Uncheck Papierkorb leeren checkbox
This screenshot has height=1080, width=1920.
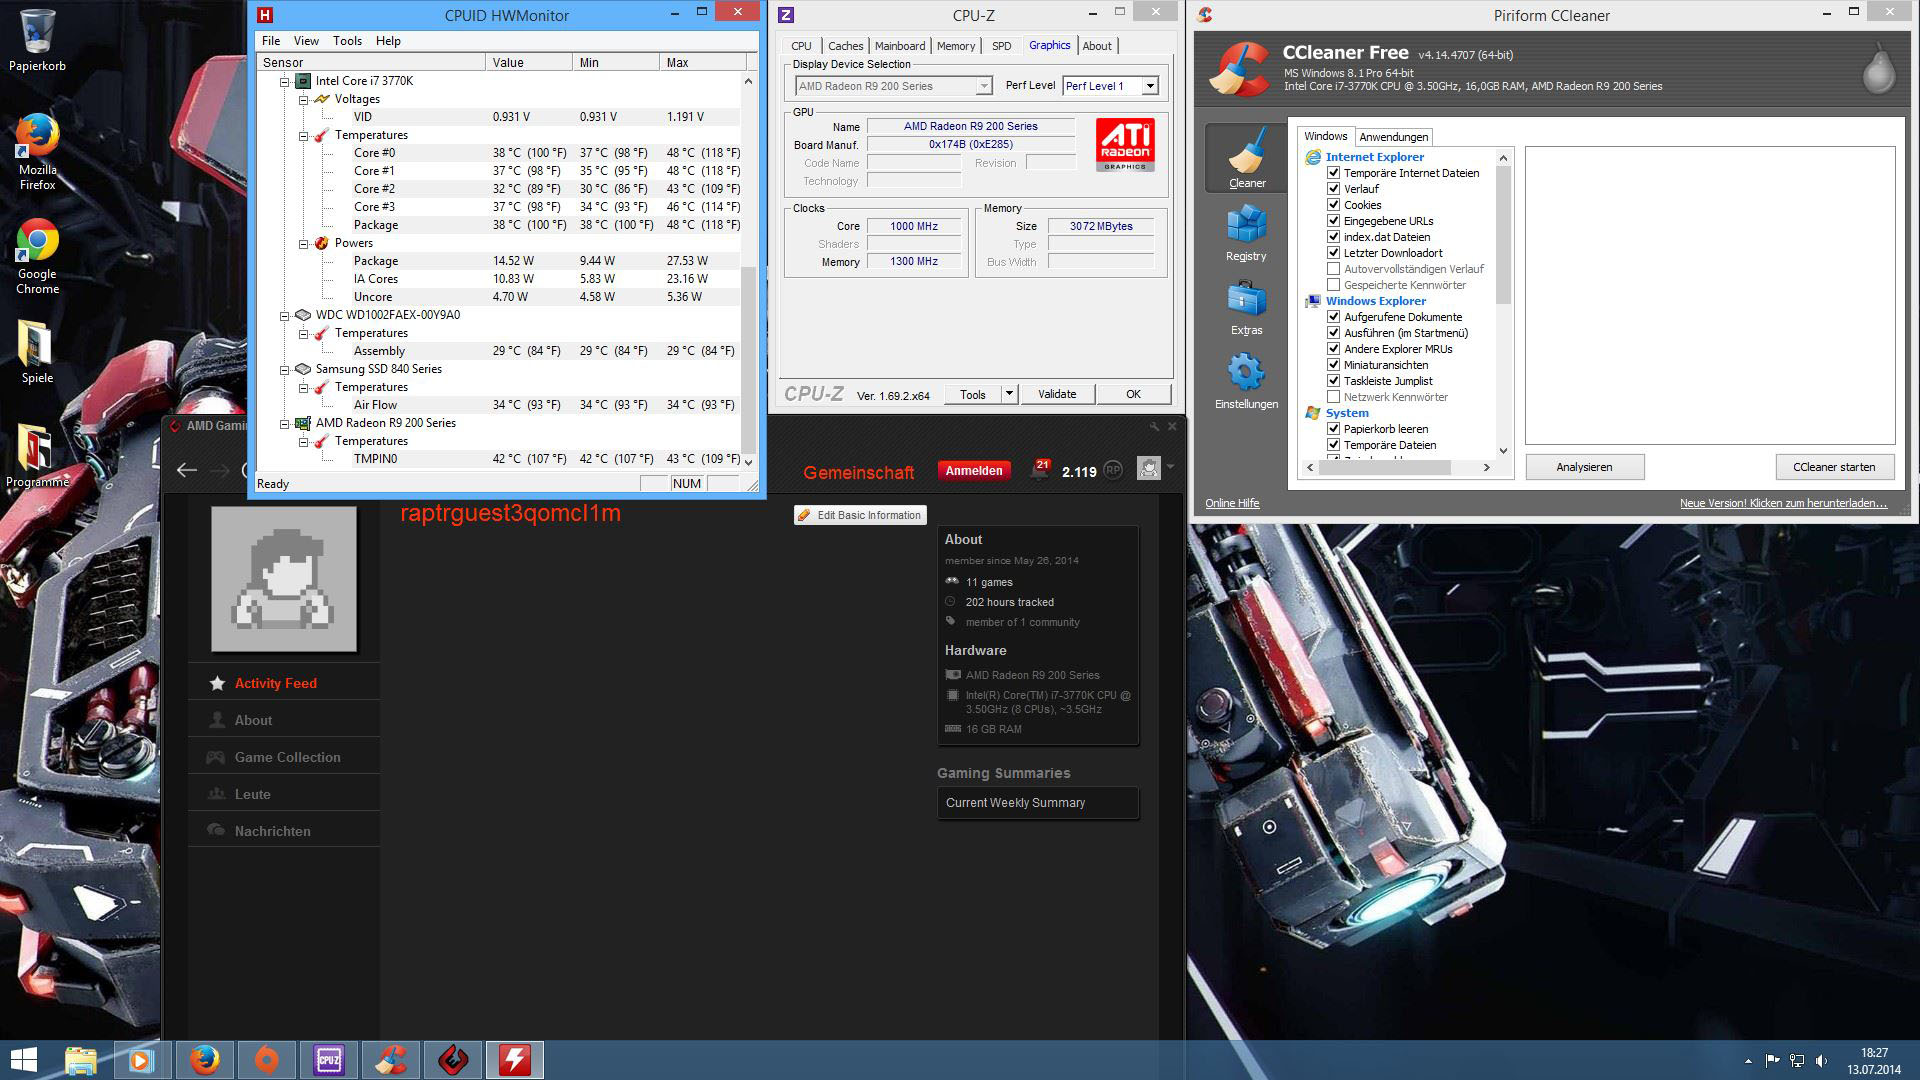[x=1333, y=429]
